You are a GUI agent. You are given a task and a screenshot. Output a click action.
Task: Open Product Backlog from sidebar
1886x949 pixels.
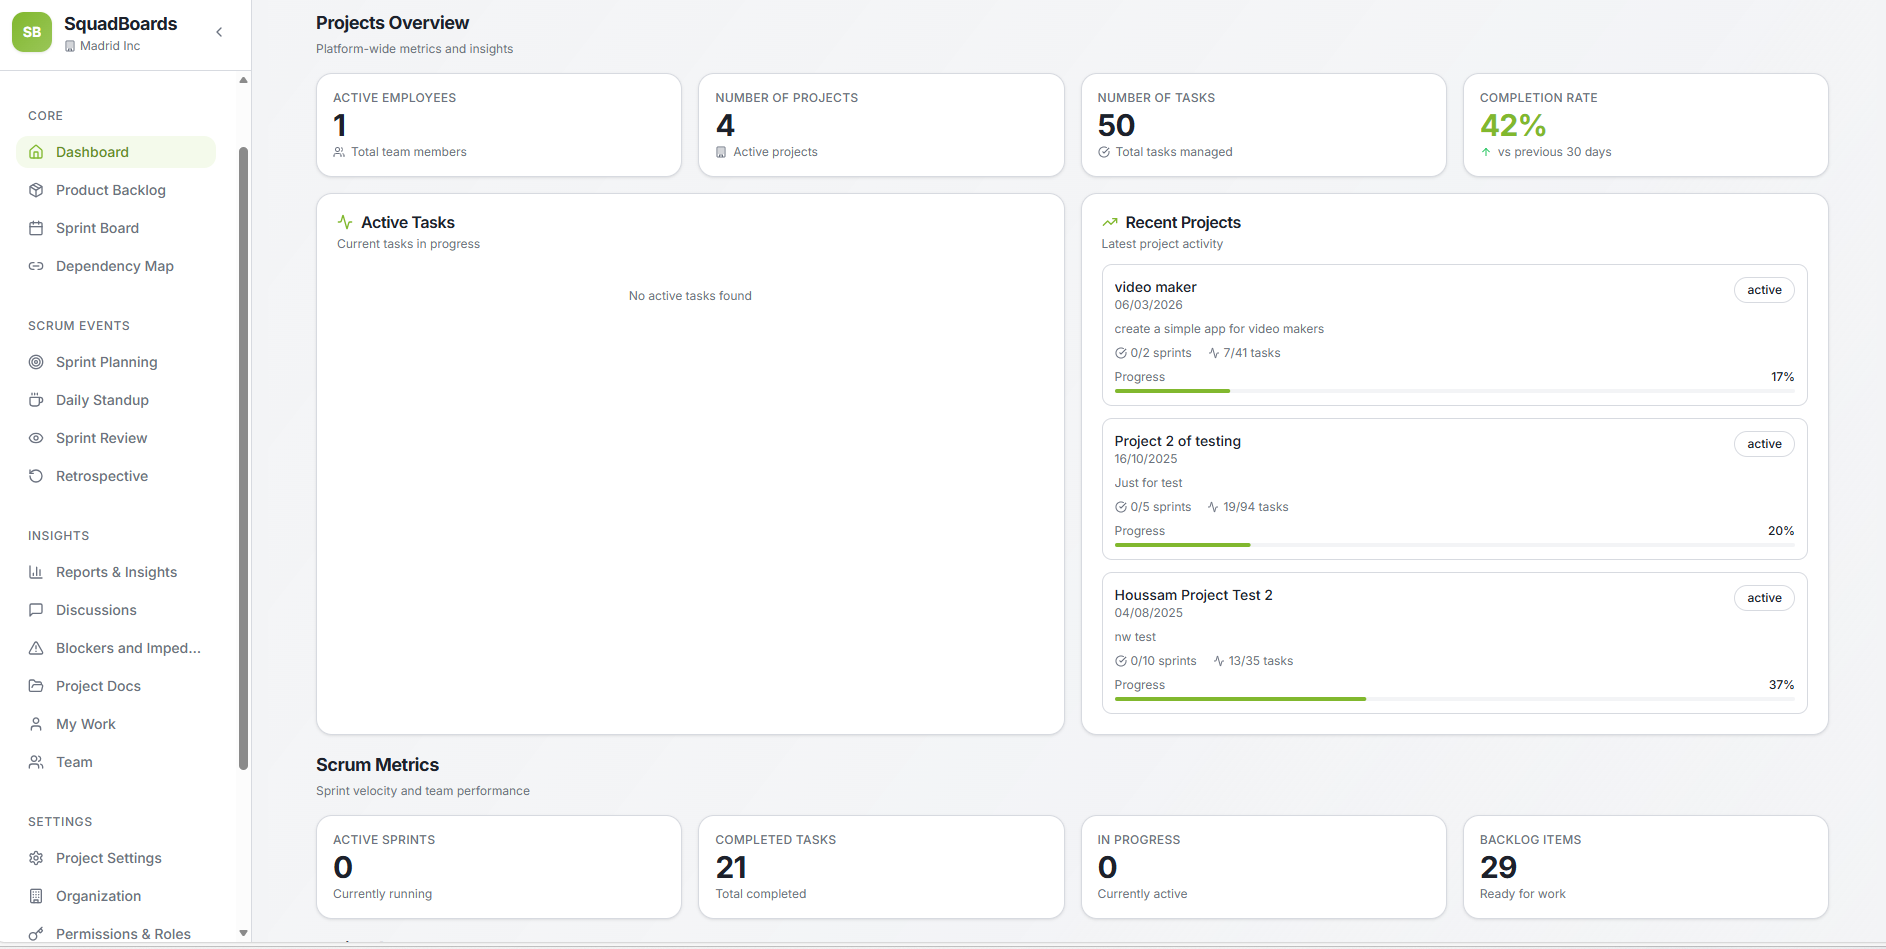pyautogui.click(x=116, y=190)
